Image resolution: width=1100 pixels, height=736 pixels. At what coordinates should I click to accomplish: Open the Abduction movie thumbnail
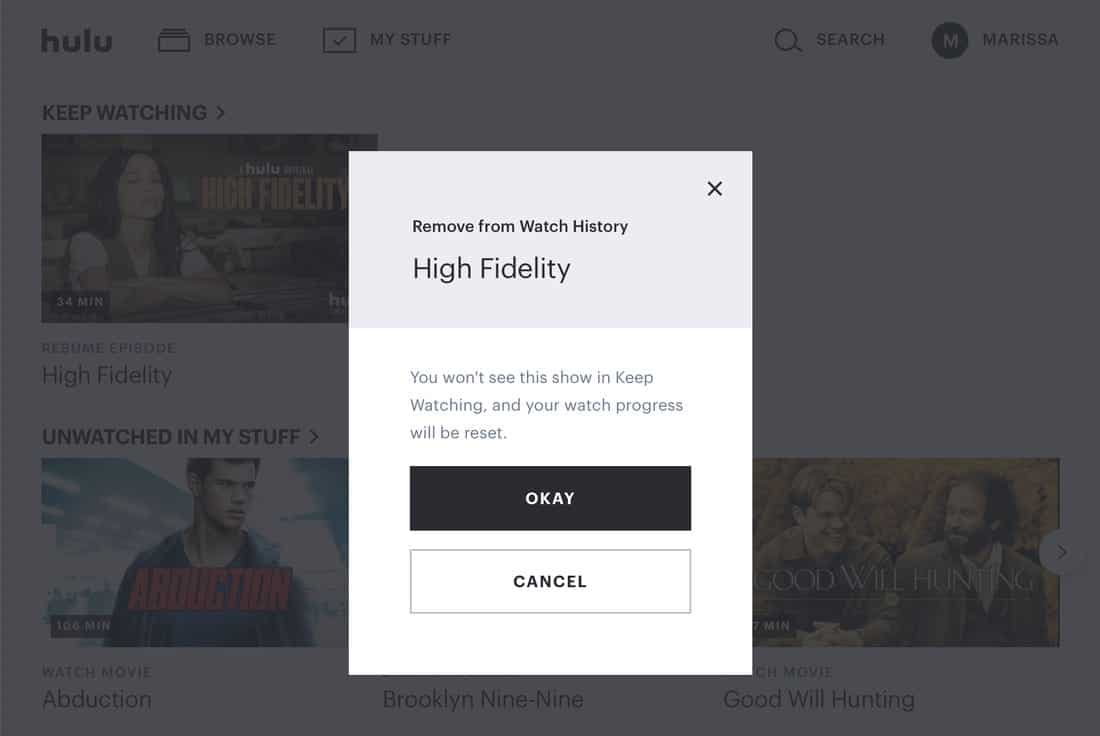tap(195, 552)
